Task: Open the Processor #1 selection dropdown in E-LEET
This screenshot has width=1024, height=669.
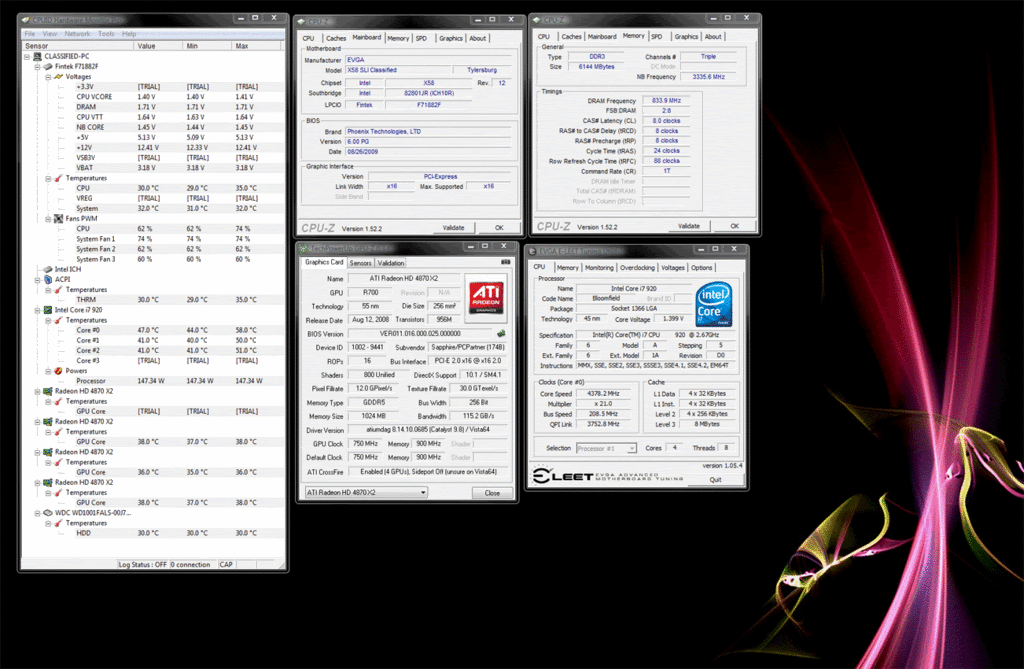Action: 632,448
